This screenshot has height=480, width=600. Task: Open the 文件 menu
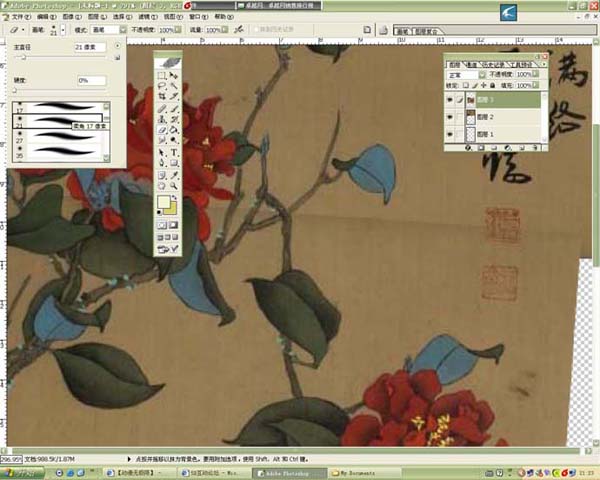(21, 17)
